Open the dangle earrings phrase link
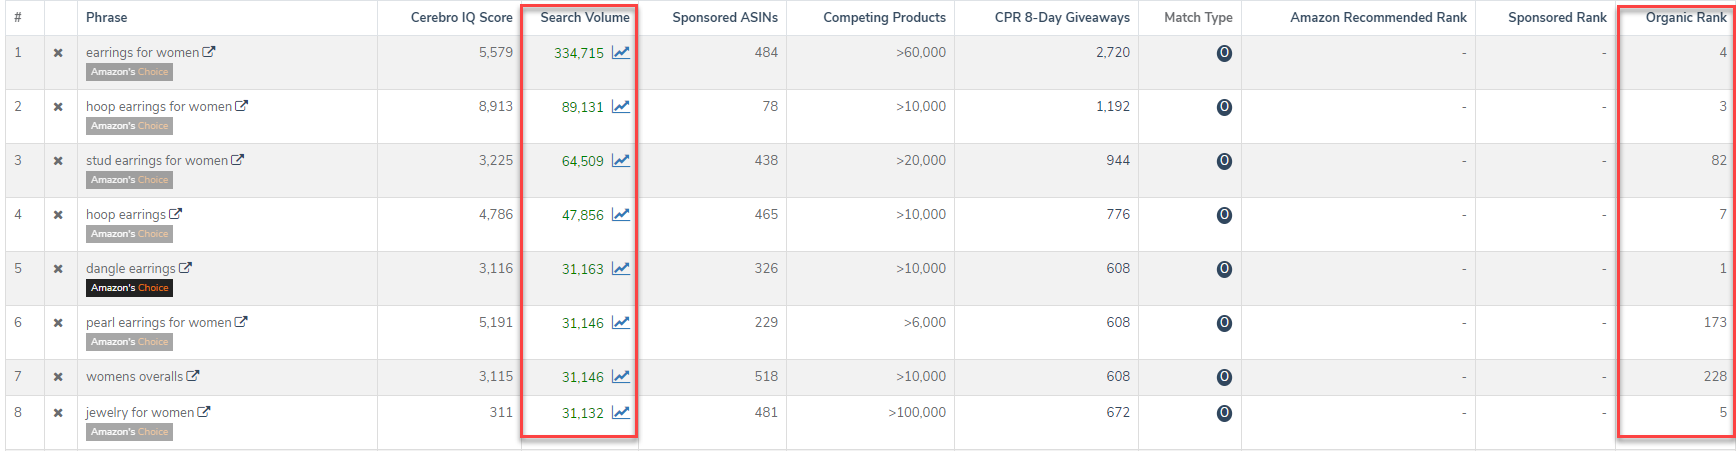The width and height of the screenshot is (1736, 451). tap(130, 268)
